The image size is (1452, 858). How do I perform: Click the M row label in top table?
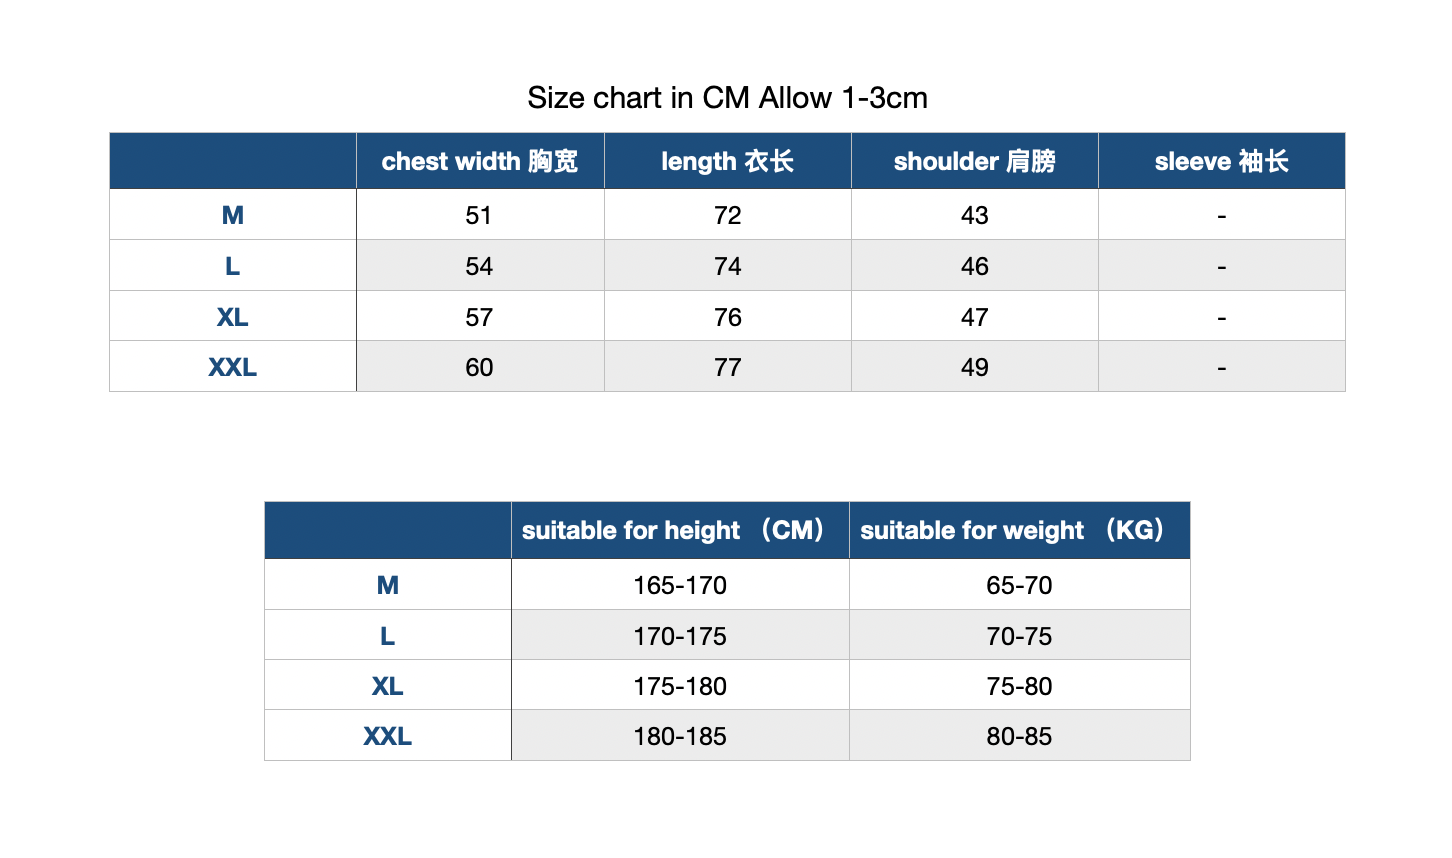233,215
